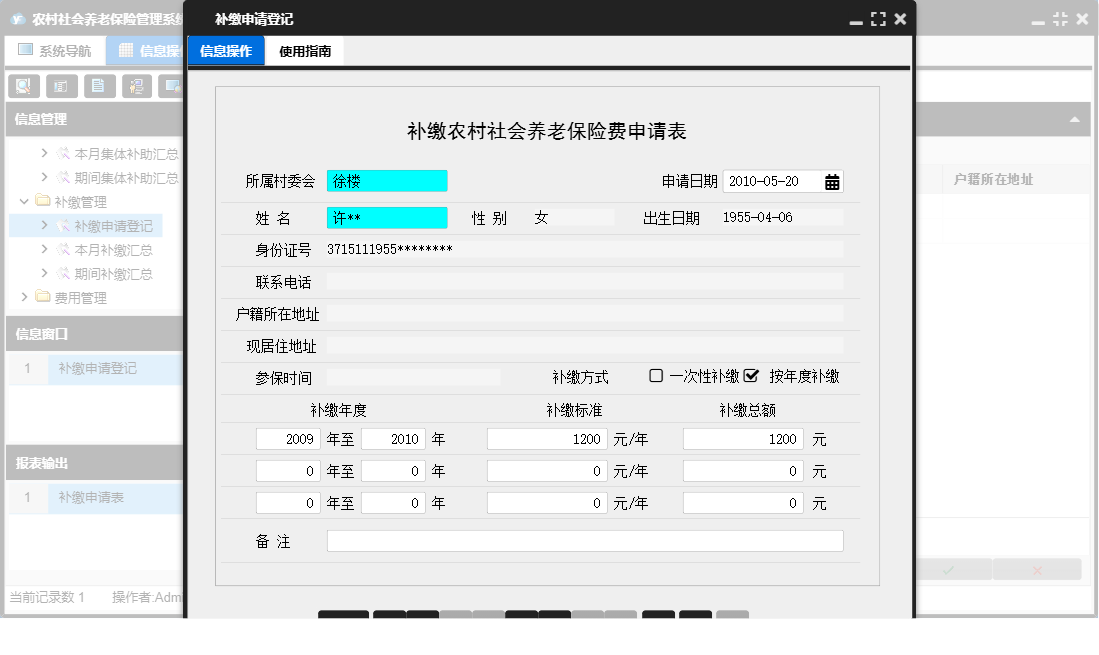Enable the 一次性补缴 checkbox
1099x655 pixels.
657,376
